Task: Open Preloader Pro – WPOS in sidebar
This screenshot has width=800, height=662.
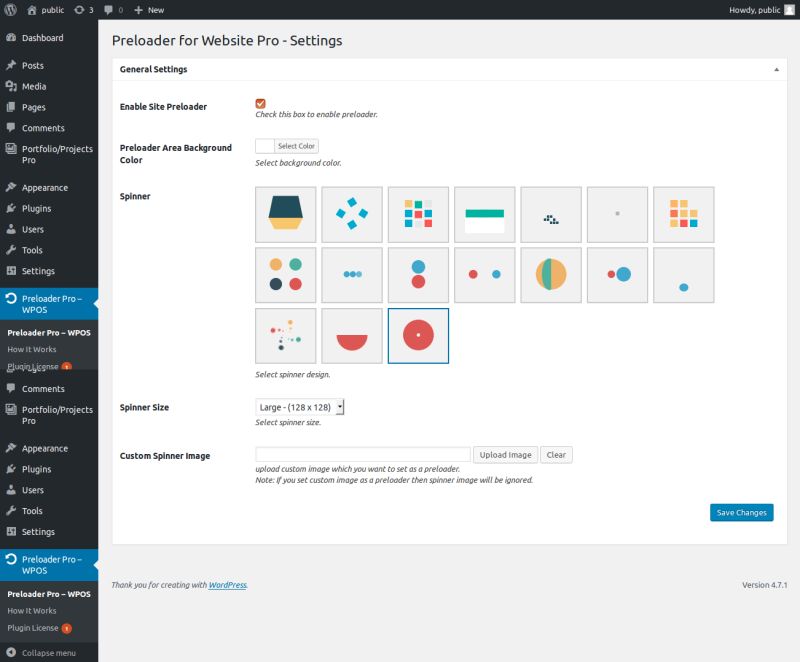Action: click(47, 296)
